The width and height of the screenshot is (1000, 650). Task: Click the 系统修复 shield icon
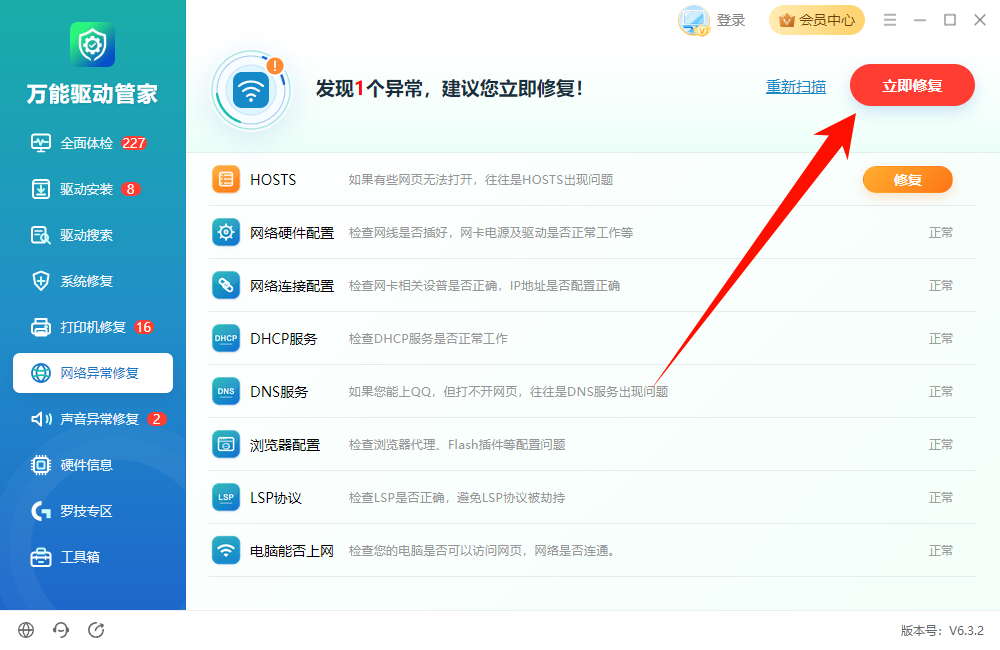41,281
